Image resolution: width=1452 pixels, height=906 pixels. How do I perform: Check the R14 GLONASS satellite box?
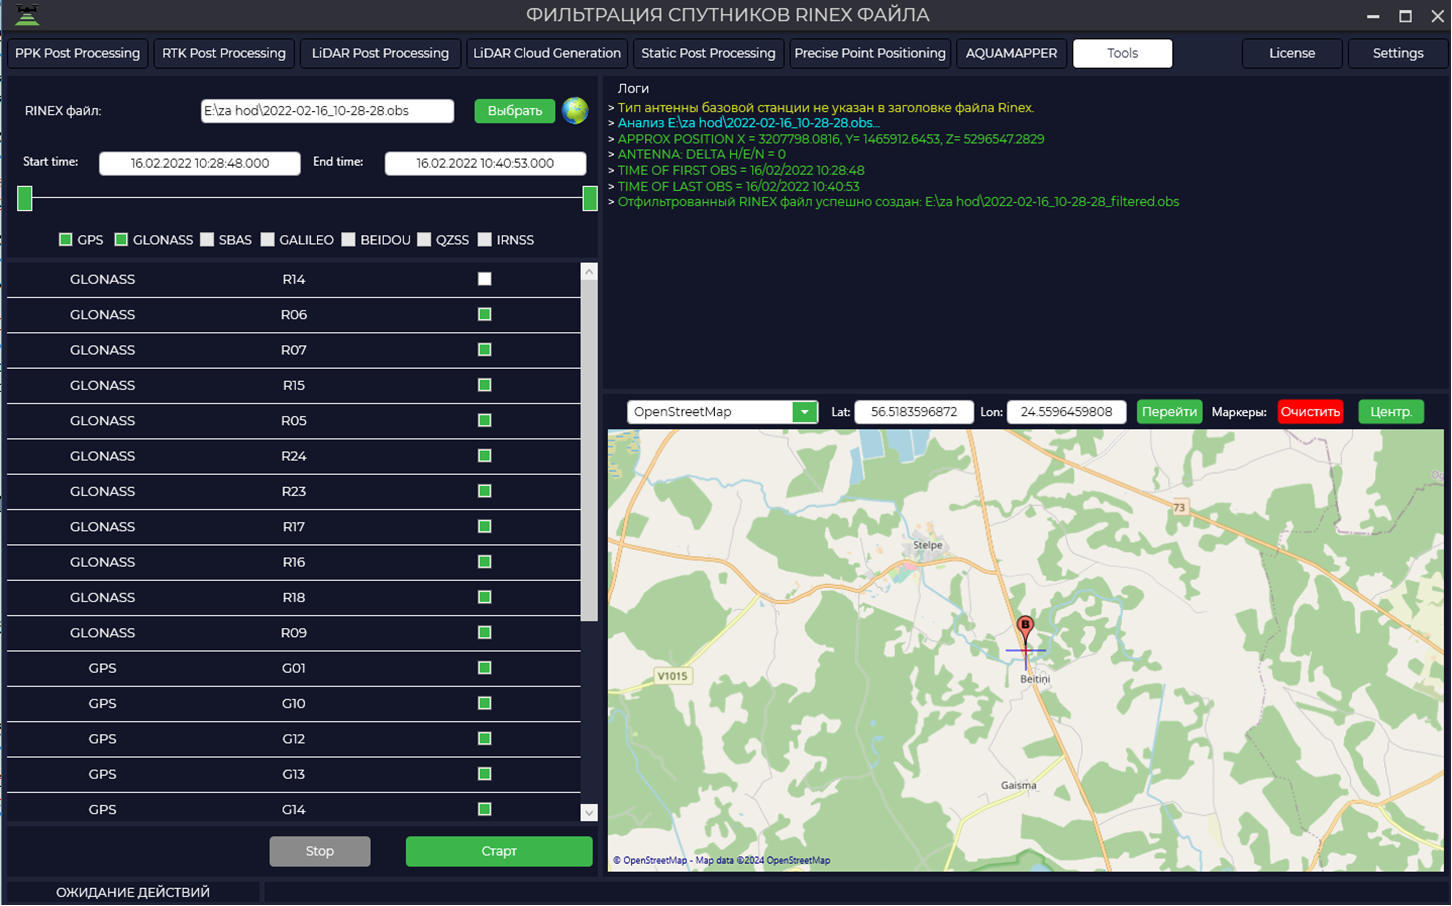[x=485, y=279]
